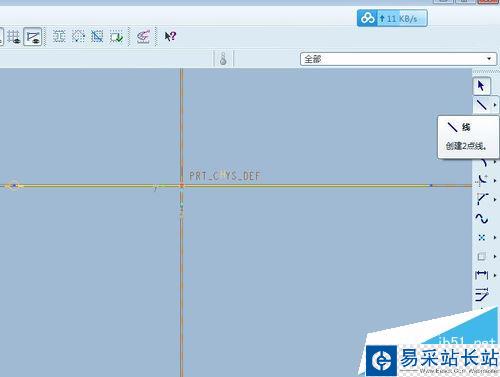Image resolution: width=500 pixels, height=377 pixels.
Task: Expand the dimension tool flyout arrow
Action: pos(495,275)
